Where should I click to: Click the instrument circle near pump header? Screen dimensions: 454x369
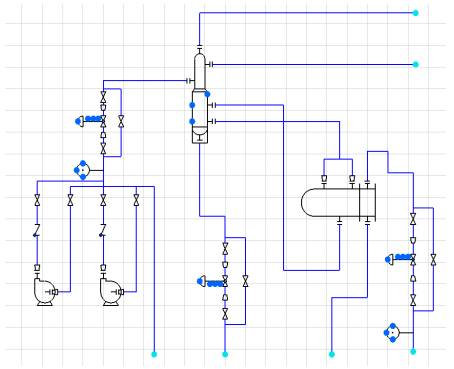coord(82,170)
